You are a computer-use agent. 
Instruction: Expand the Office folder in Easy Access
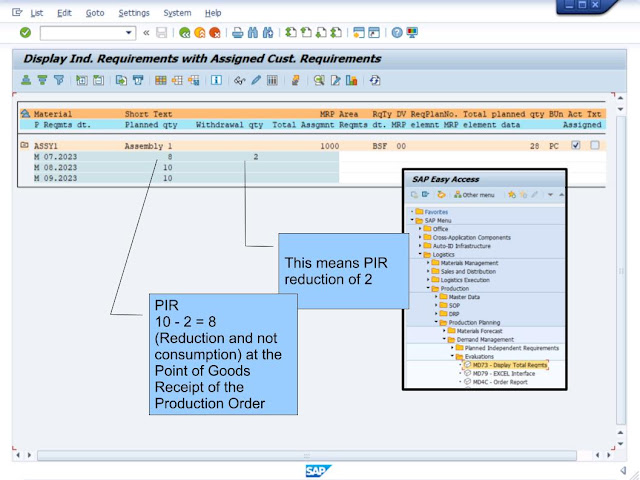click(x=420, y=229)
